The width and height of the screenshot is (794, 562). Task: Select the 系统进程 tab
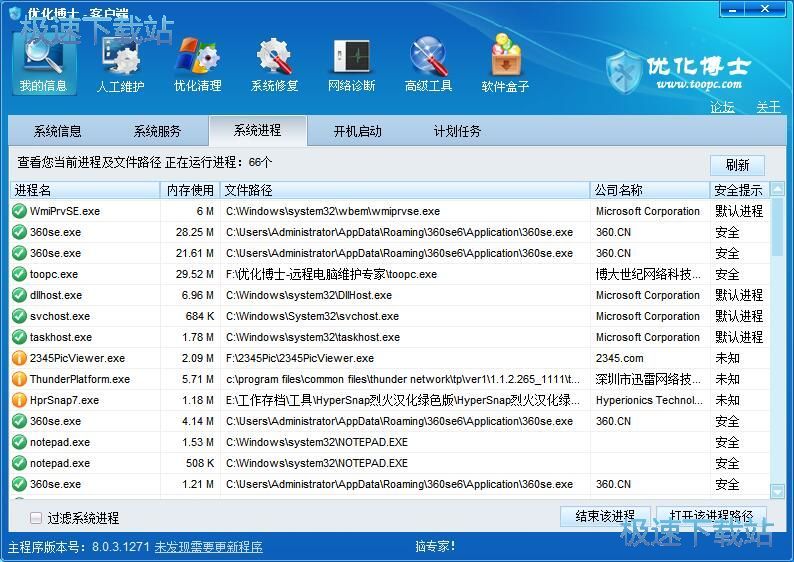pyautogui.click(x=257, y=131)
